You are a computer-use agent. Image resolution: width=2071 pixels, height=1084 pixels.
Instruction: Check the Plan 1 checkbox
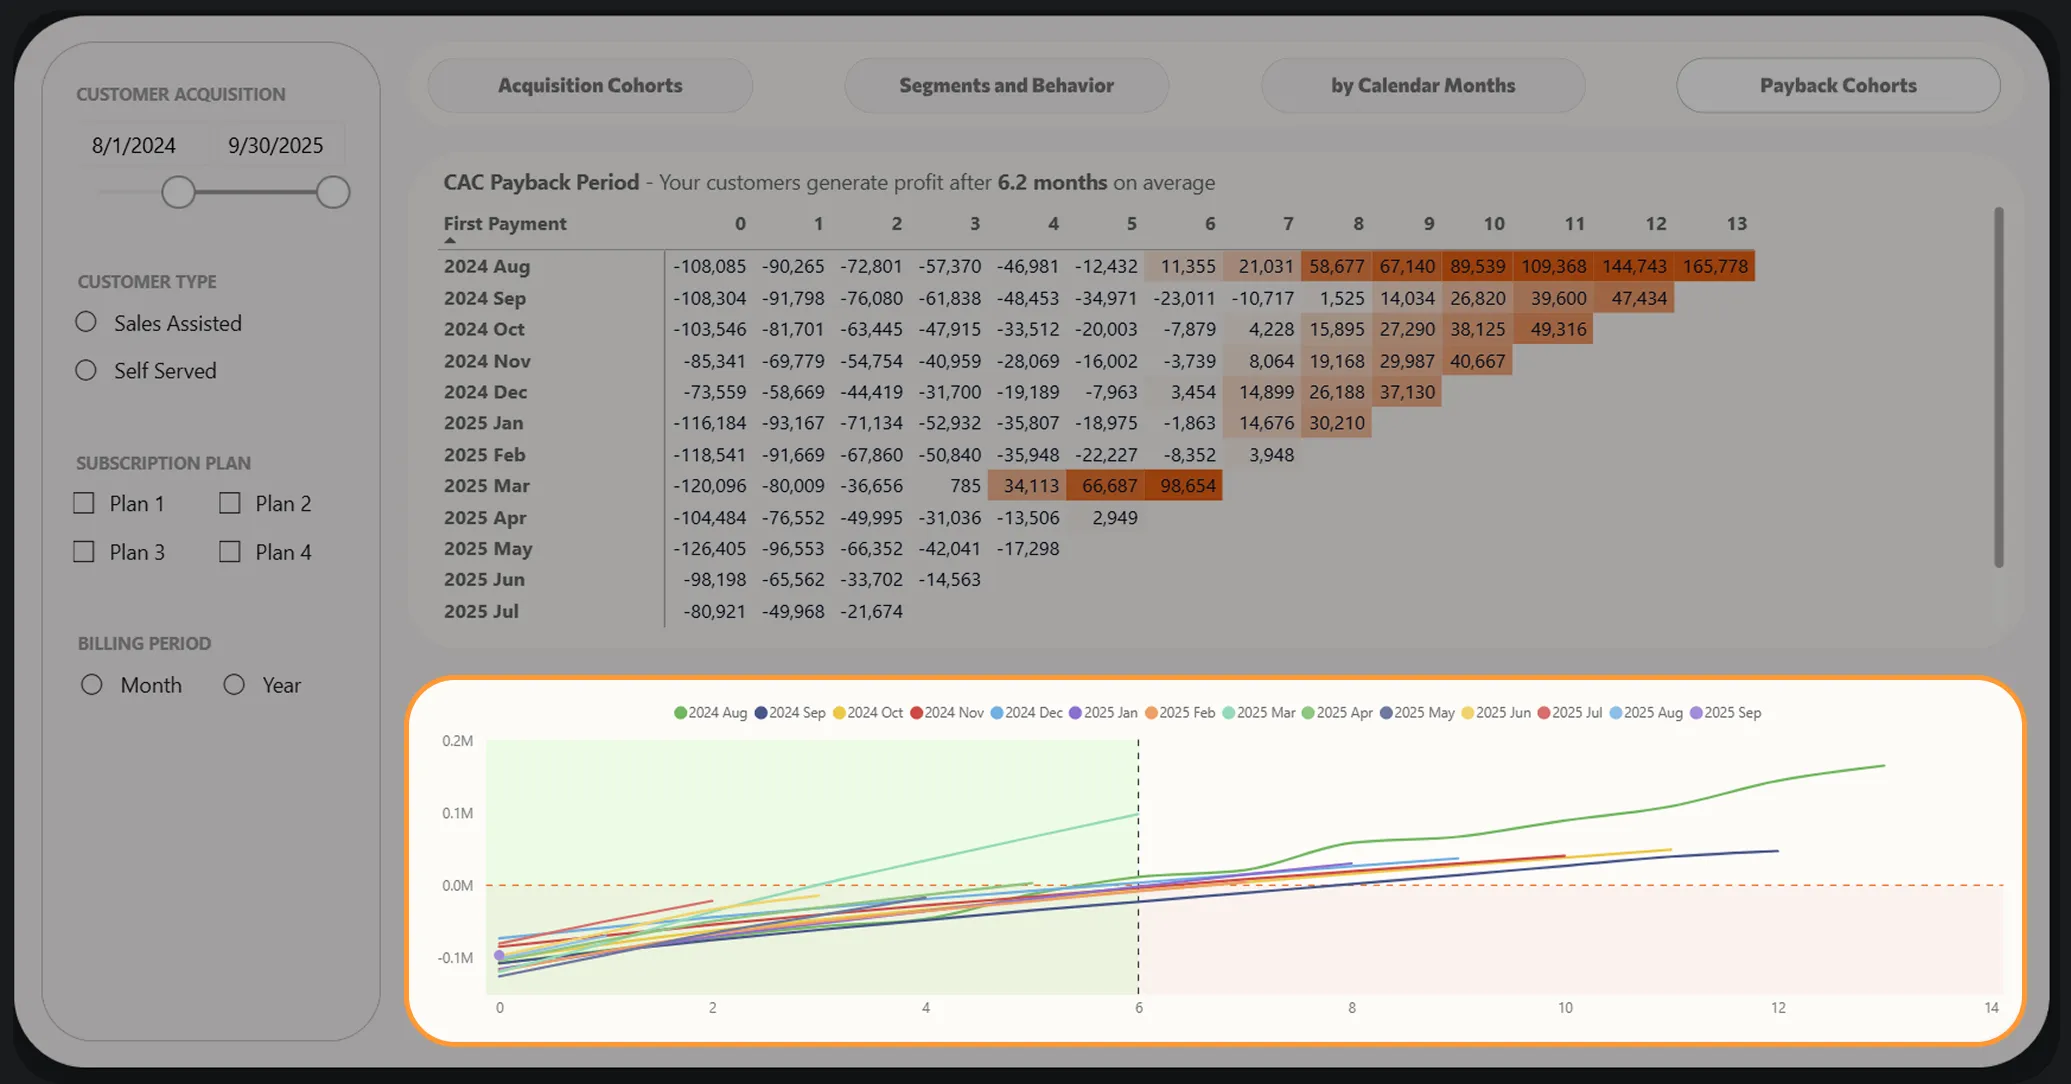[84, 503]
